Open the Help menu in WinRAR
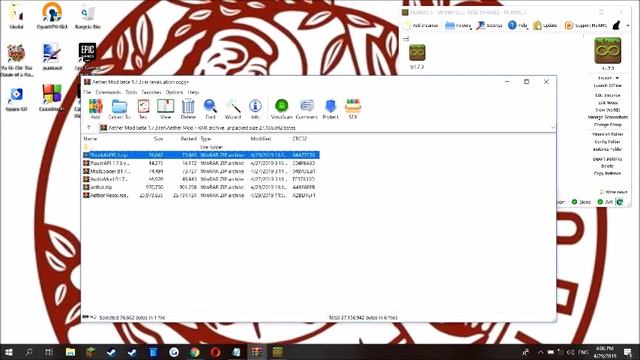The image size is (640, 360). tap(193, 92)
